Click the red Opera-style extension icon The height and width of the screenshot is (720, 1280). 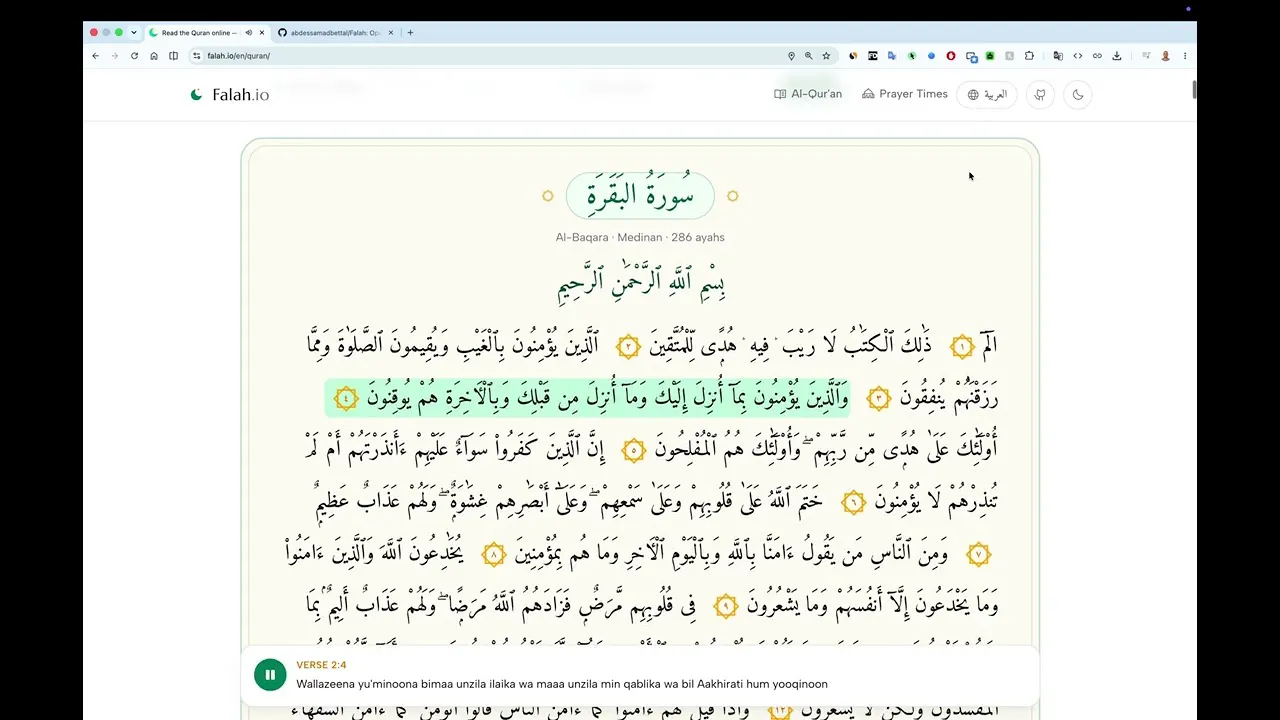click(951, 56)
